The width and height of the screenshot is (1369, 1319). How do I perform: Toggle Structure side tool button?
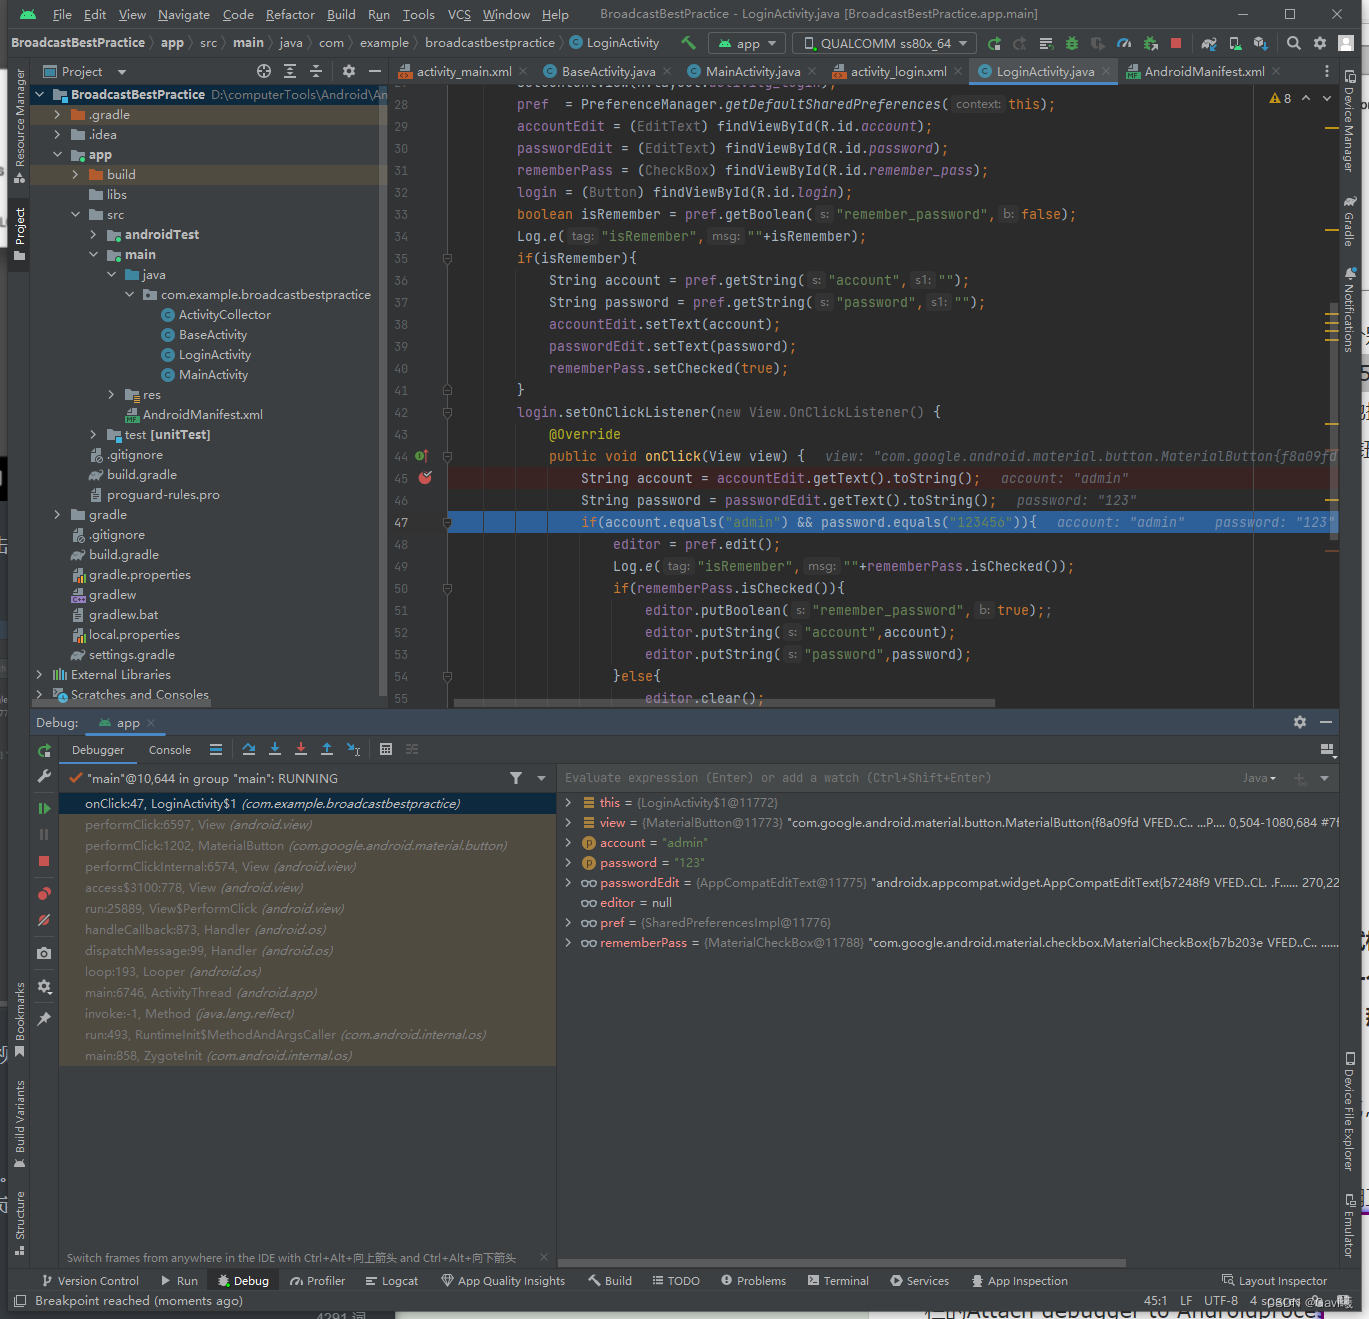pos(19,1222)
